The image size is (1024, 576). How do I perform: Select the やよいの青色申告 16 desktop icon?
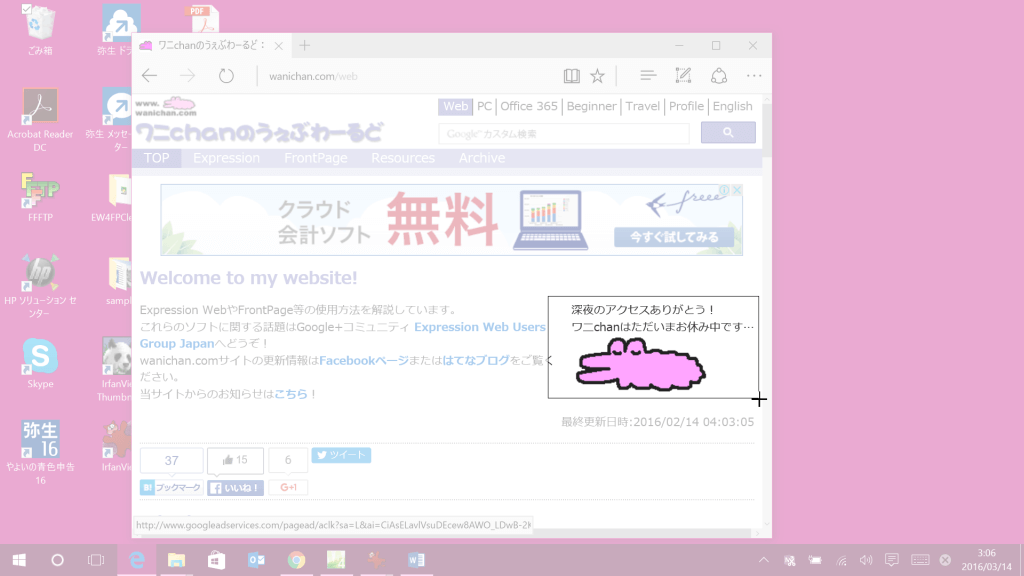point(40,453)
